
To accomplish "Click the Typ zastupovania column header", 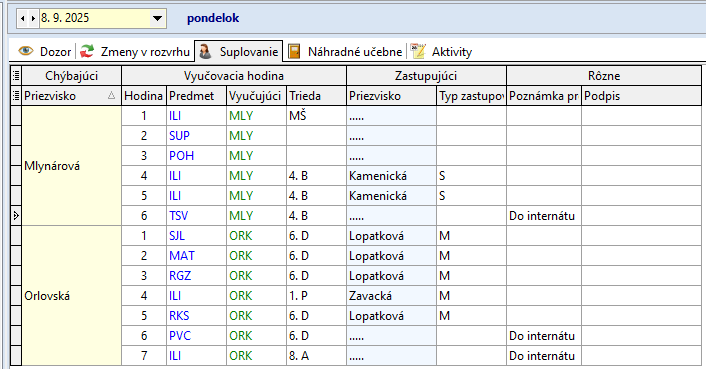I will 471,96.
